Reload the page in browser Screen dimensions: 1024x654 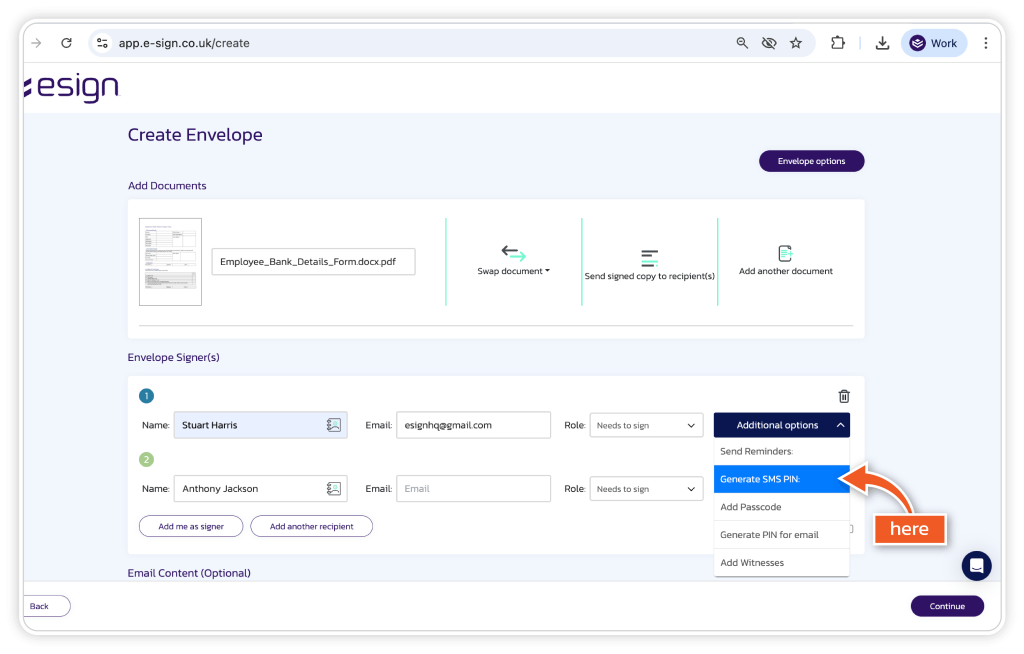point(66,43)
